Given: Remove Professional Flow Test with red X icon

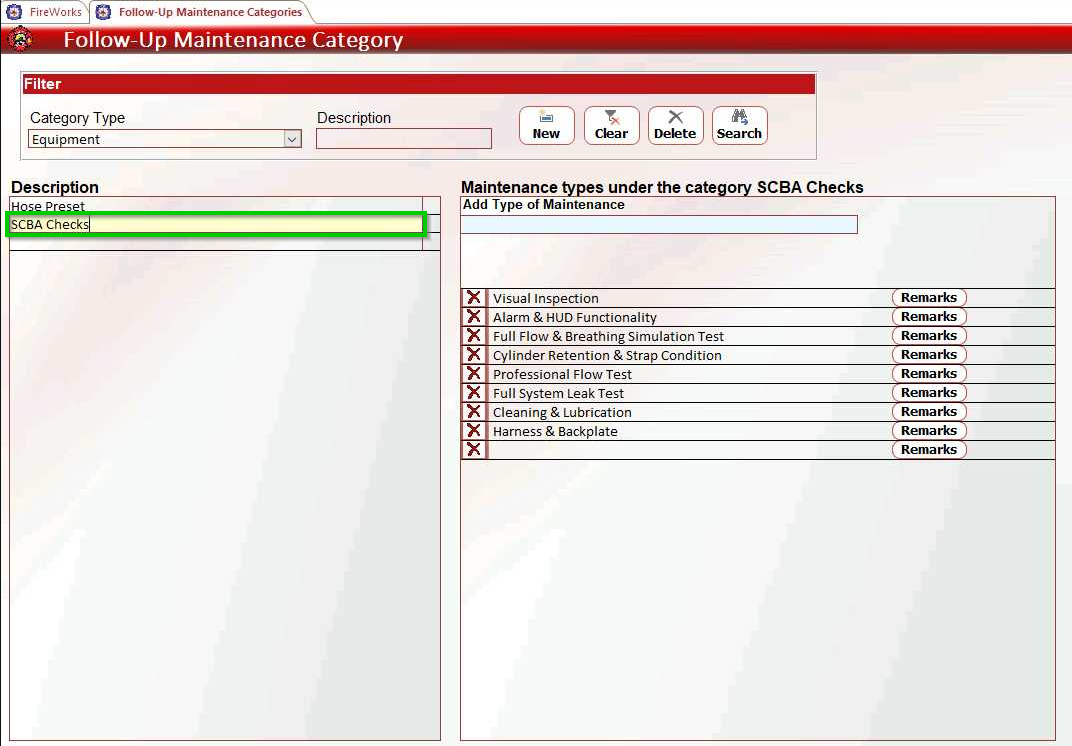Looking at the screenshot, I should [x=473, y=373].
